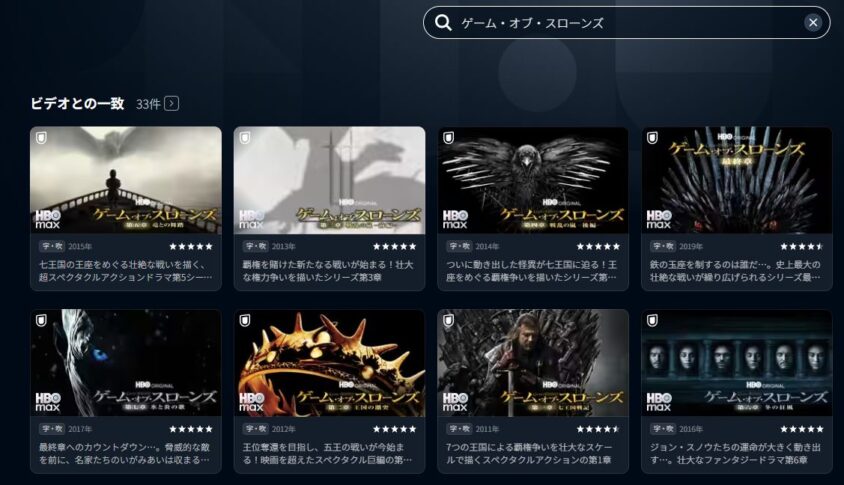Open description text of 2011 season one

529,454
